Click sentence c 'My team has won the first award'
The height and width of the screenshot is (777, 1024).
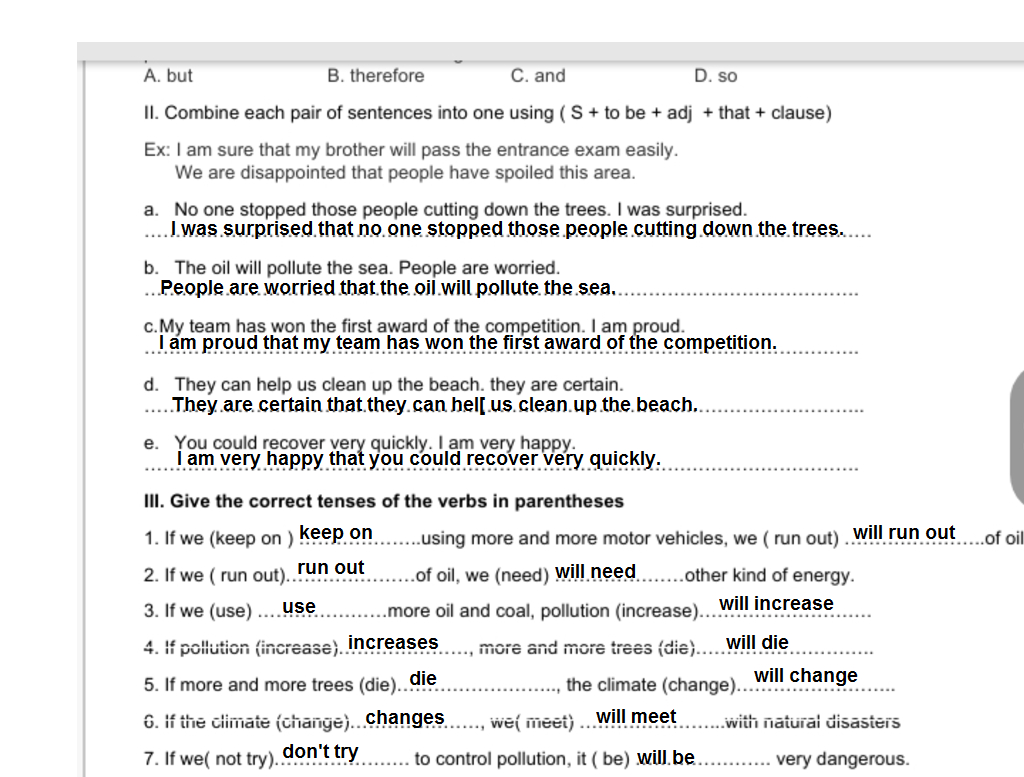tap(422, 326)
